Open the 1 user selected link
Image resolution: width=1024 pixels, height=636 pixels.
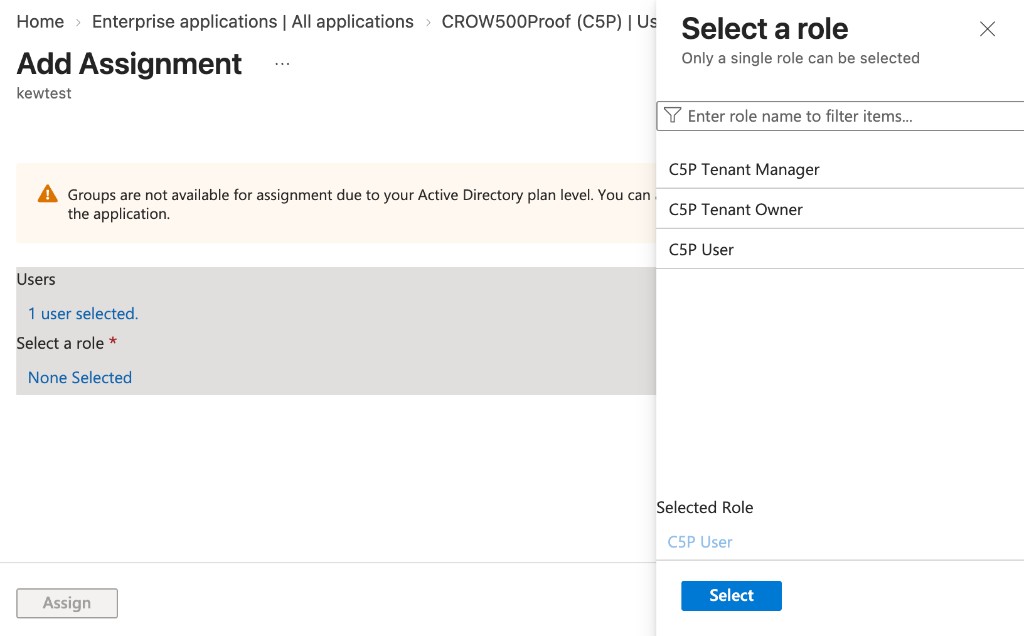click(83, 313)
